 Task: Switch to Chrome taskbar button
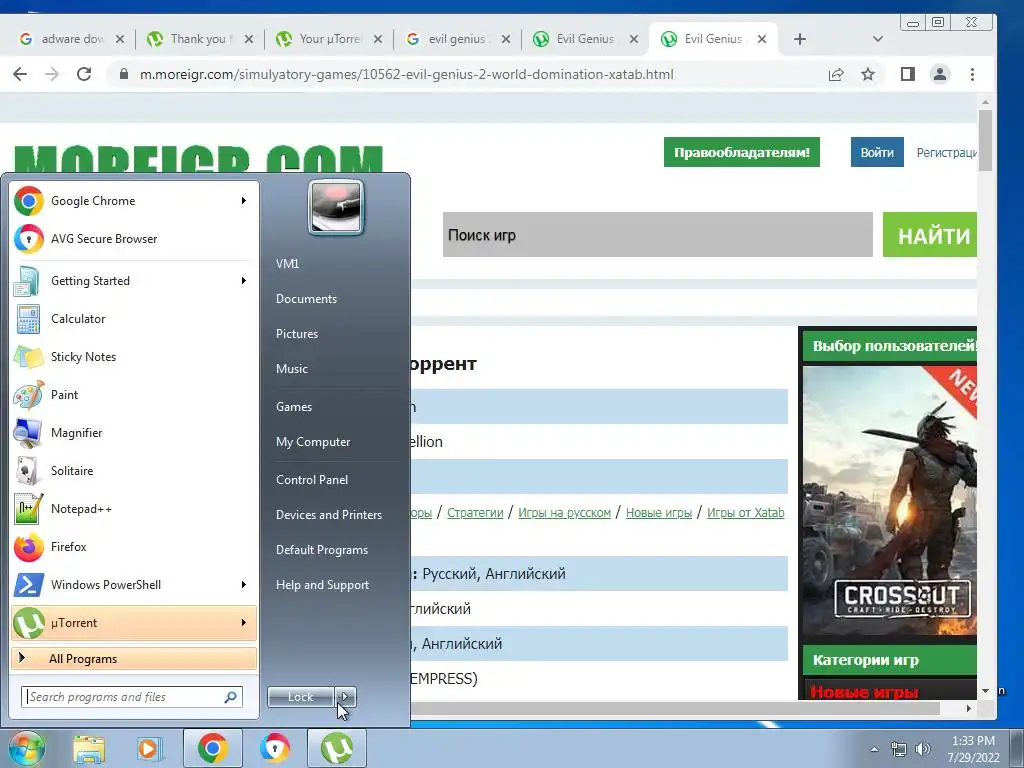click(x=213, y=748)
